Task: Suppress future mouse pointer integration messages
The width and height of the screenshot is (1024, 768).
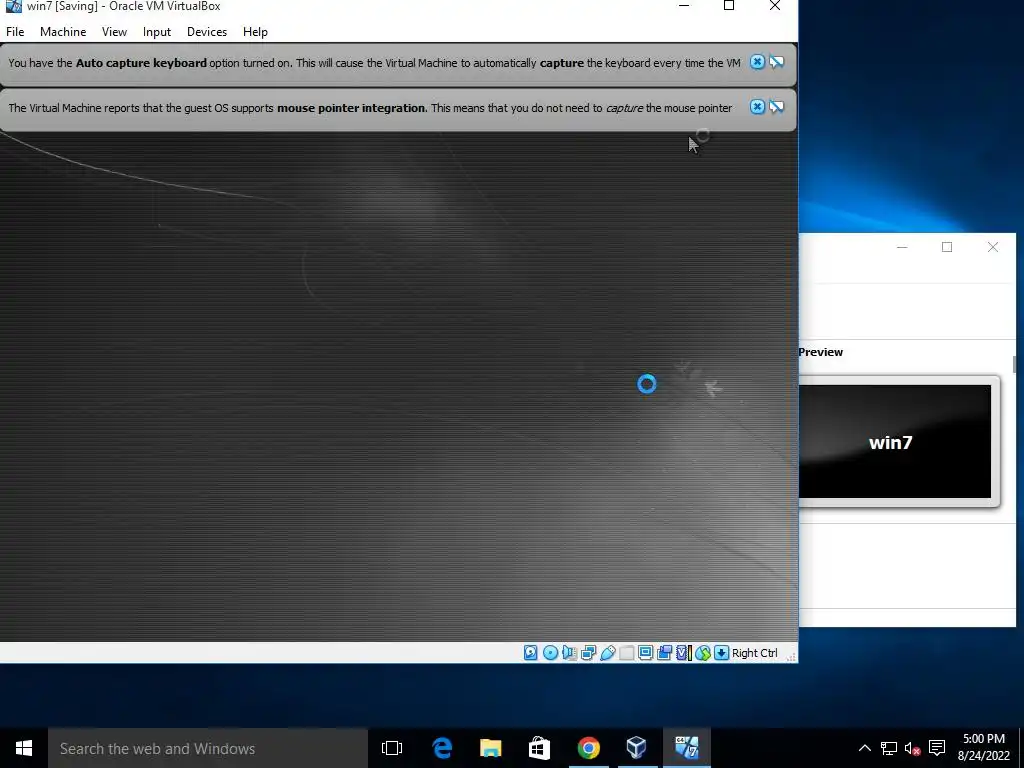Action: coord(776,106)
